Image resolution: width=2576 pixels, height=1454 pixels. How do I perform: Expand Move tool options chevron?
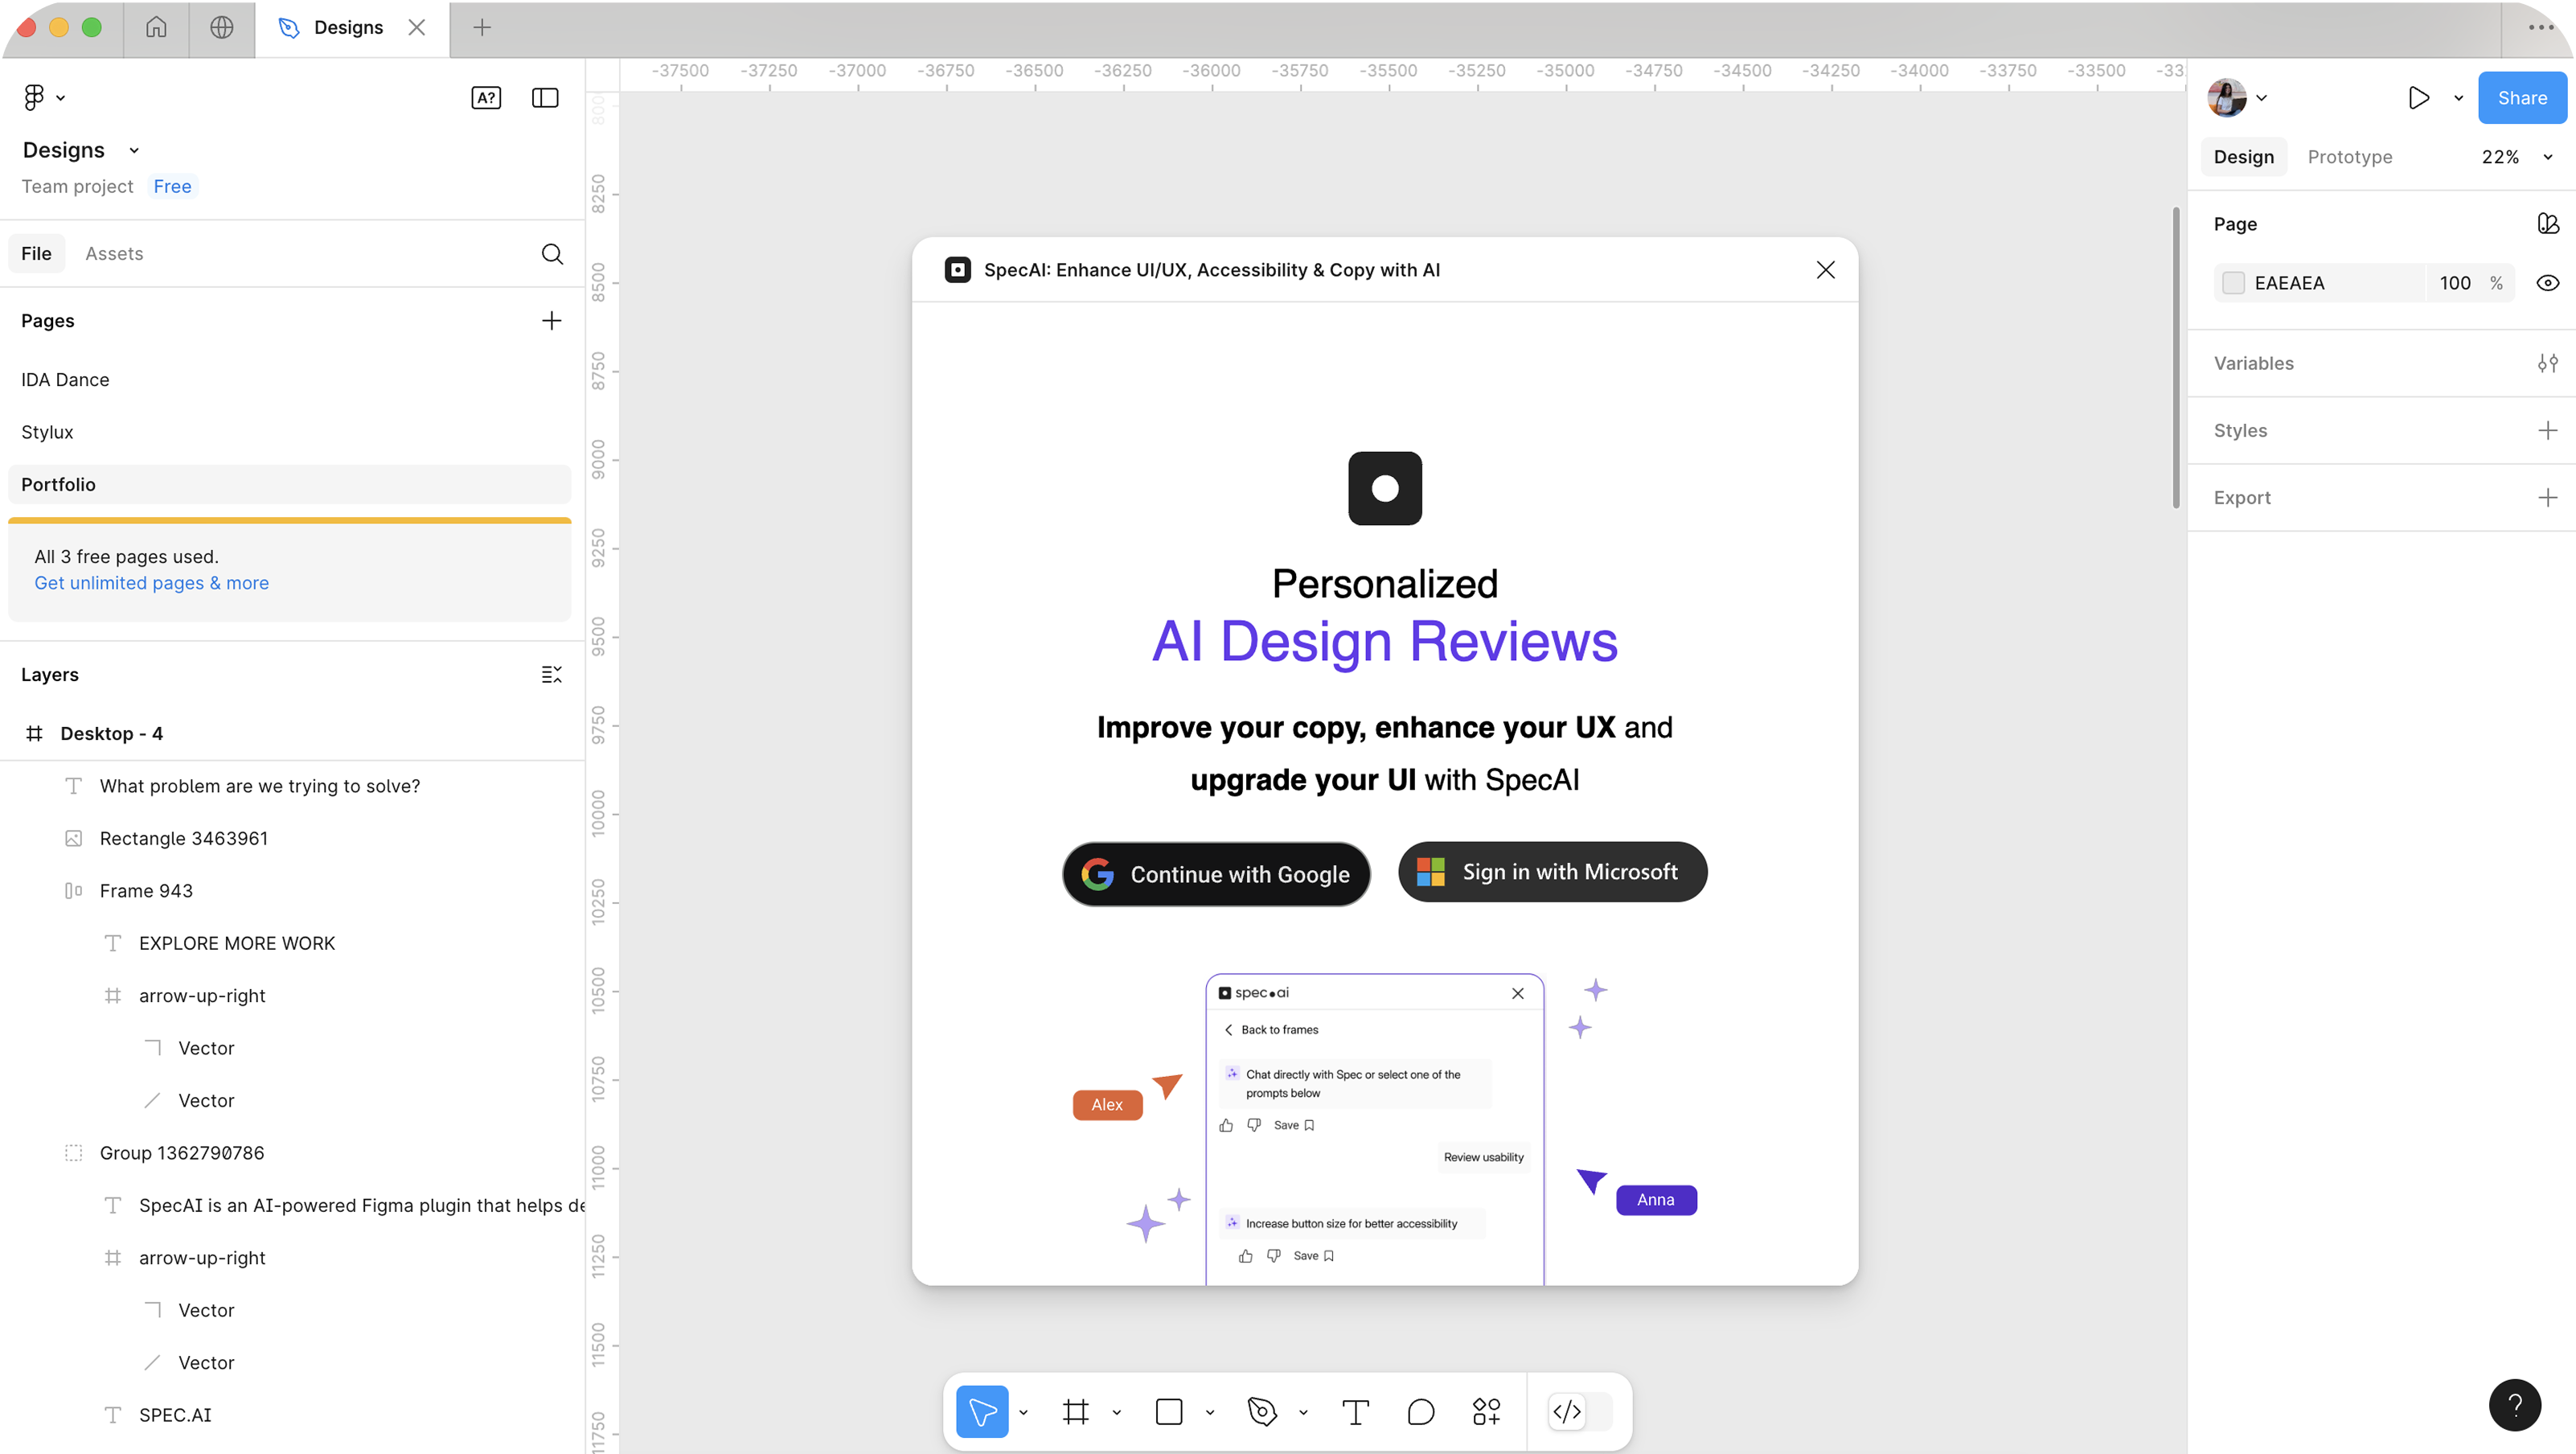tap(1023, 1411)
